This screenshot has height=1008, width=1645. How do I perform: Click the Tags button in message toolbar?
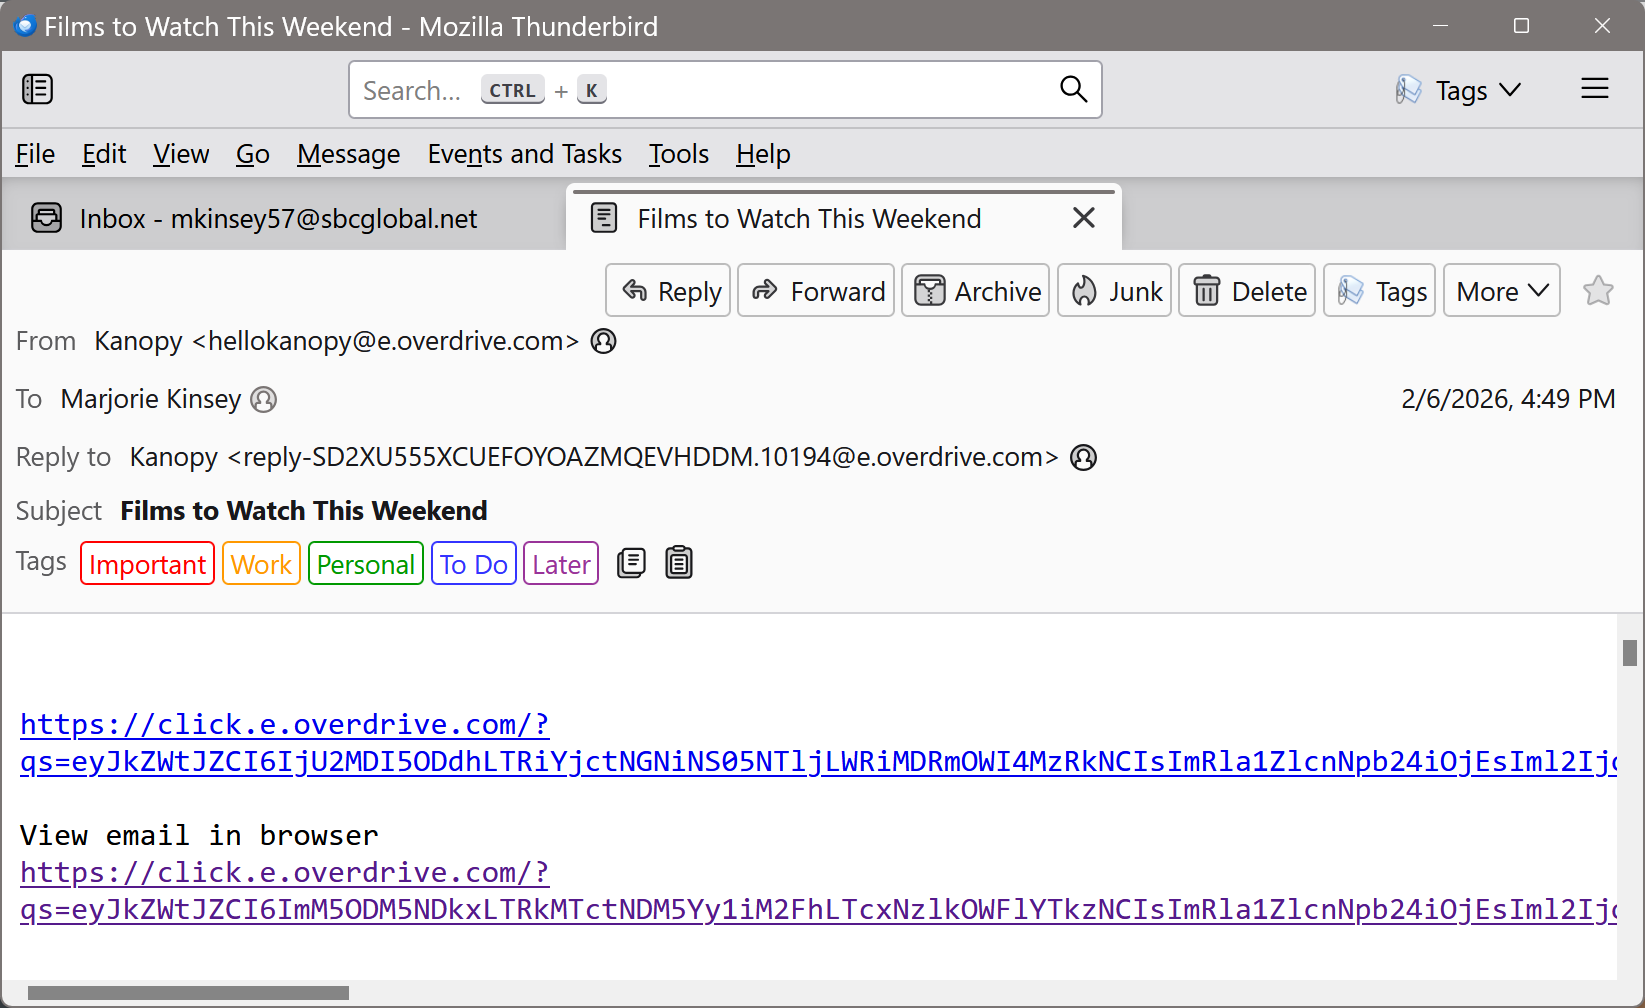[1380, 291]
